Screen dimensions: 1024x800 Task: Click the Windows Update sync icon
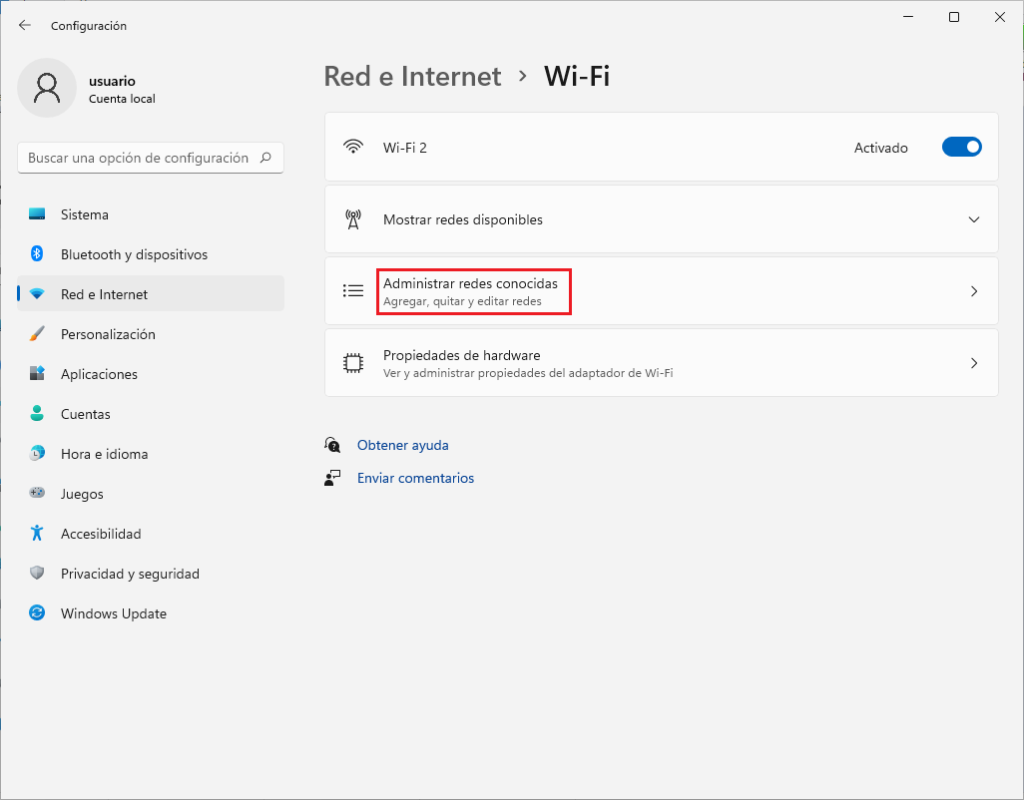pos(37,613)
